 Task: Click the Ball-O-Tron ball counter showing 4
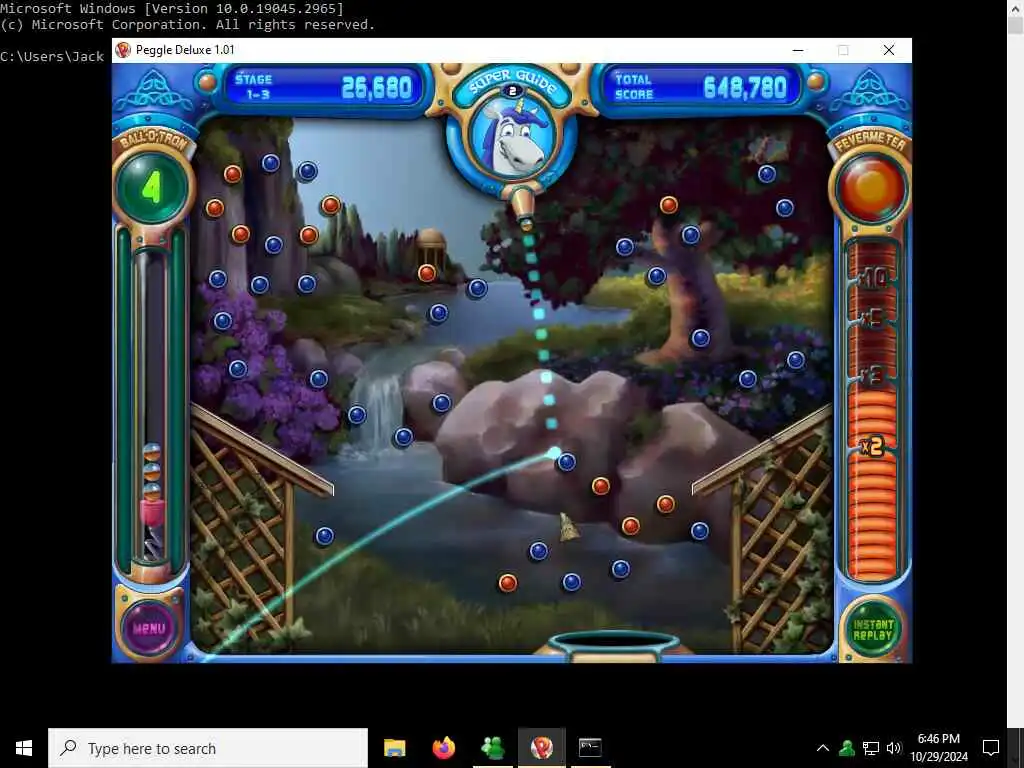tap(152, 187)
